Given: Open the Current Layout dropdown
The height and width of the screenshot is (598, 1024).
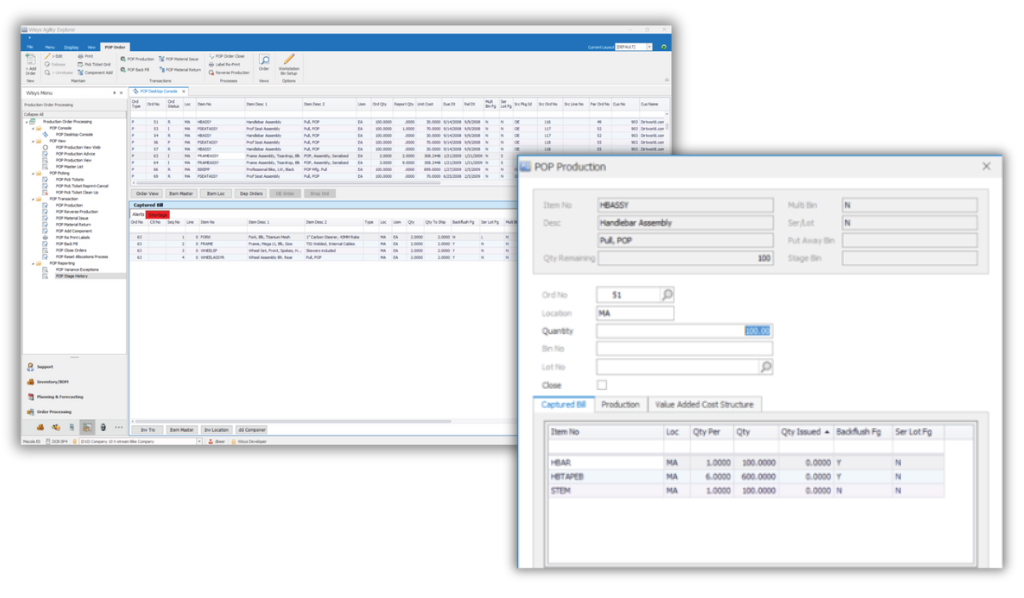Looking at the screenshot, I should point(649,46).
